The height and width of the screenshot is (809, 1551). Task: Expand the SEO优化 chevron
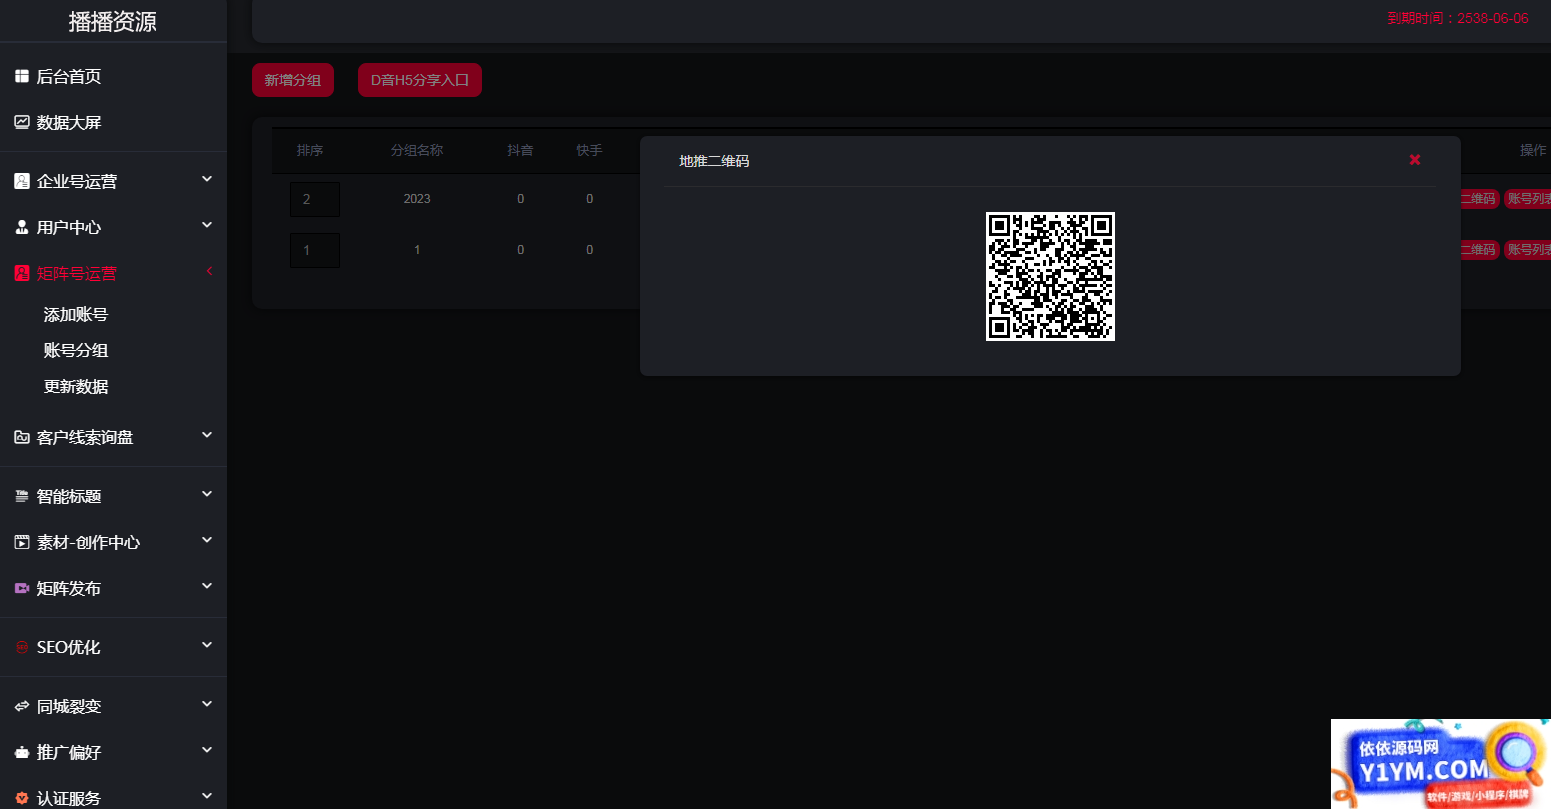point(207,645)
